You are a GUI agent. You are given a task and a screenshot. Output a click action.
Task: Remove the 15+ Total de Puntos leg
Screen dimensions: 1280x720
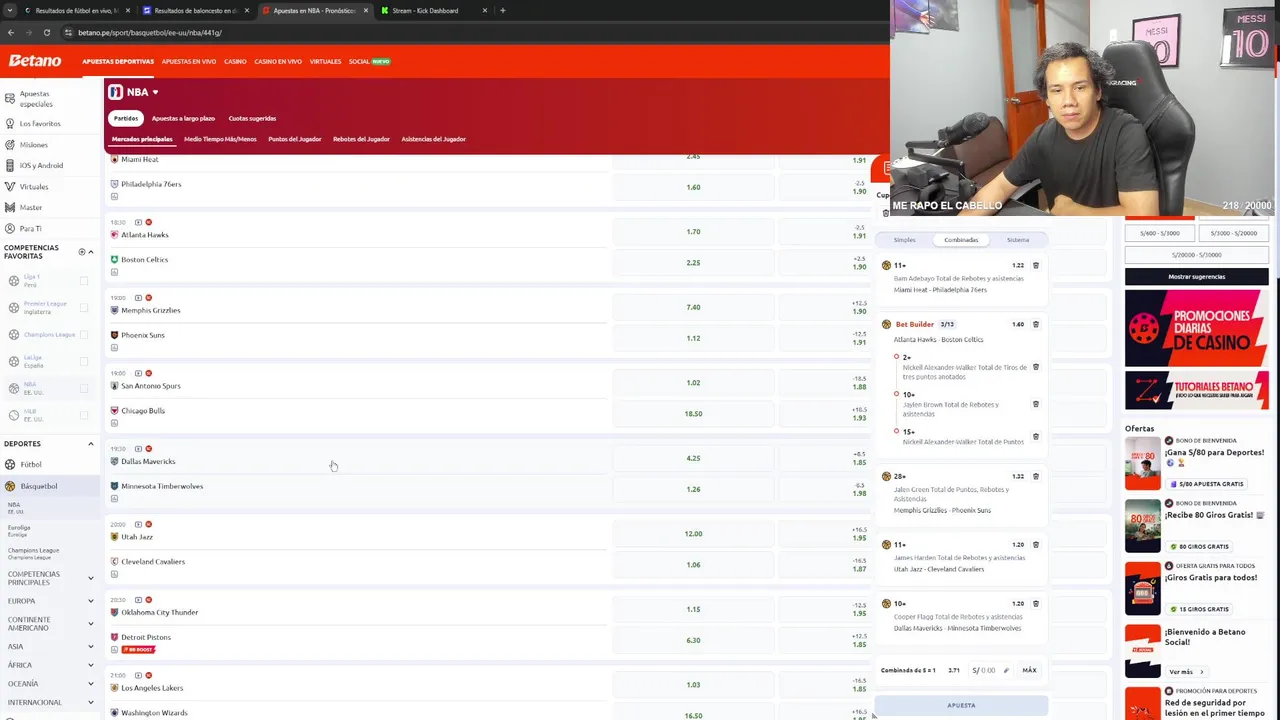[1036, 437]
